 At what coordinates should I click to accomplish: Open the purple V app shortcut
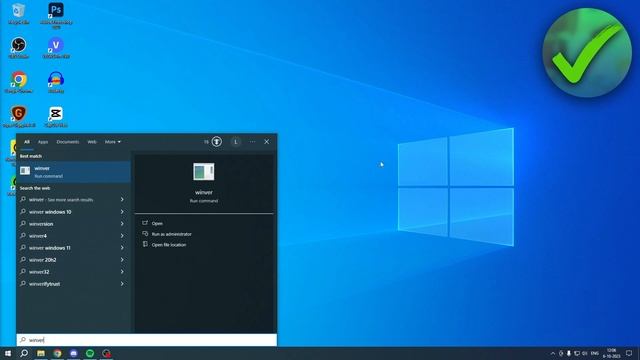coord(56,48)
